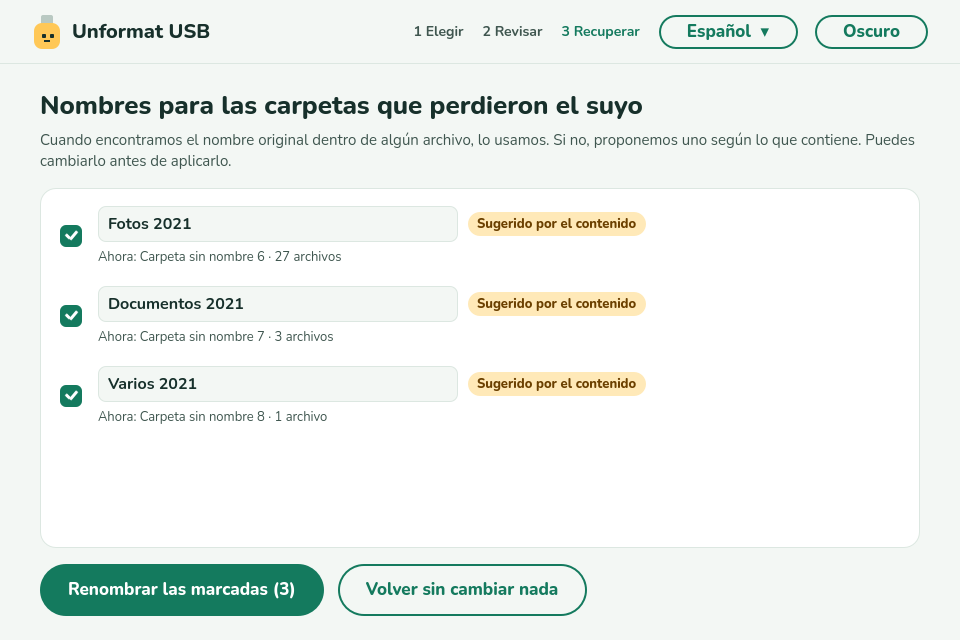Screen dimensions: 960x640
Task: Edit the Fotos 2021 name field
Action: 278,224
